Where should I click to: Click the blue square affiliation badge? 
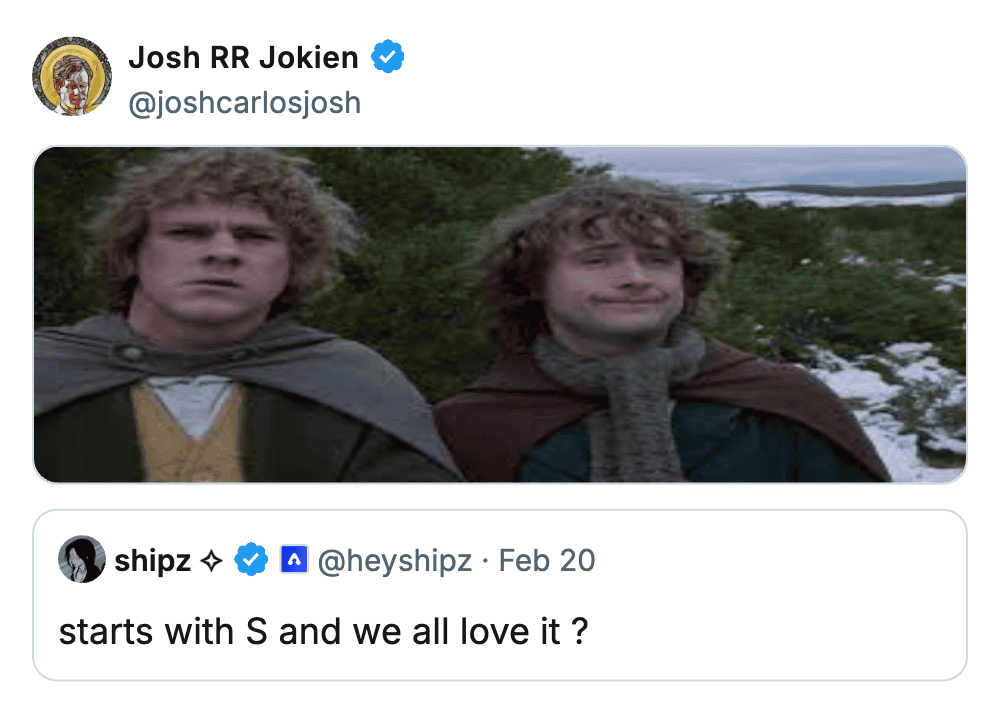click(294, 560)
